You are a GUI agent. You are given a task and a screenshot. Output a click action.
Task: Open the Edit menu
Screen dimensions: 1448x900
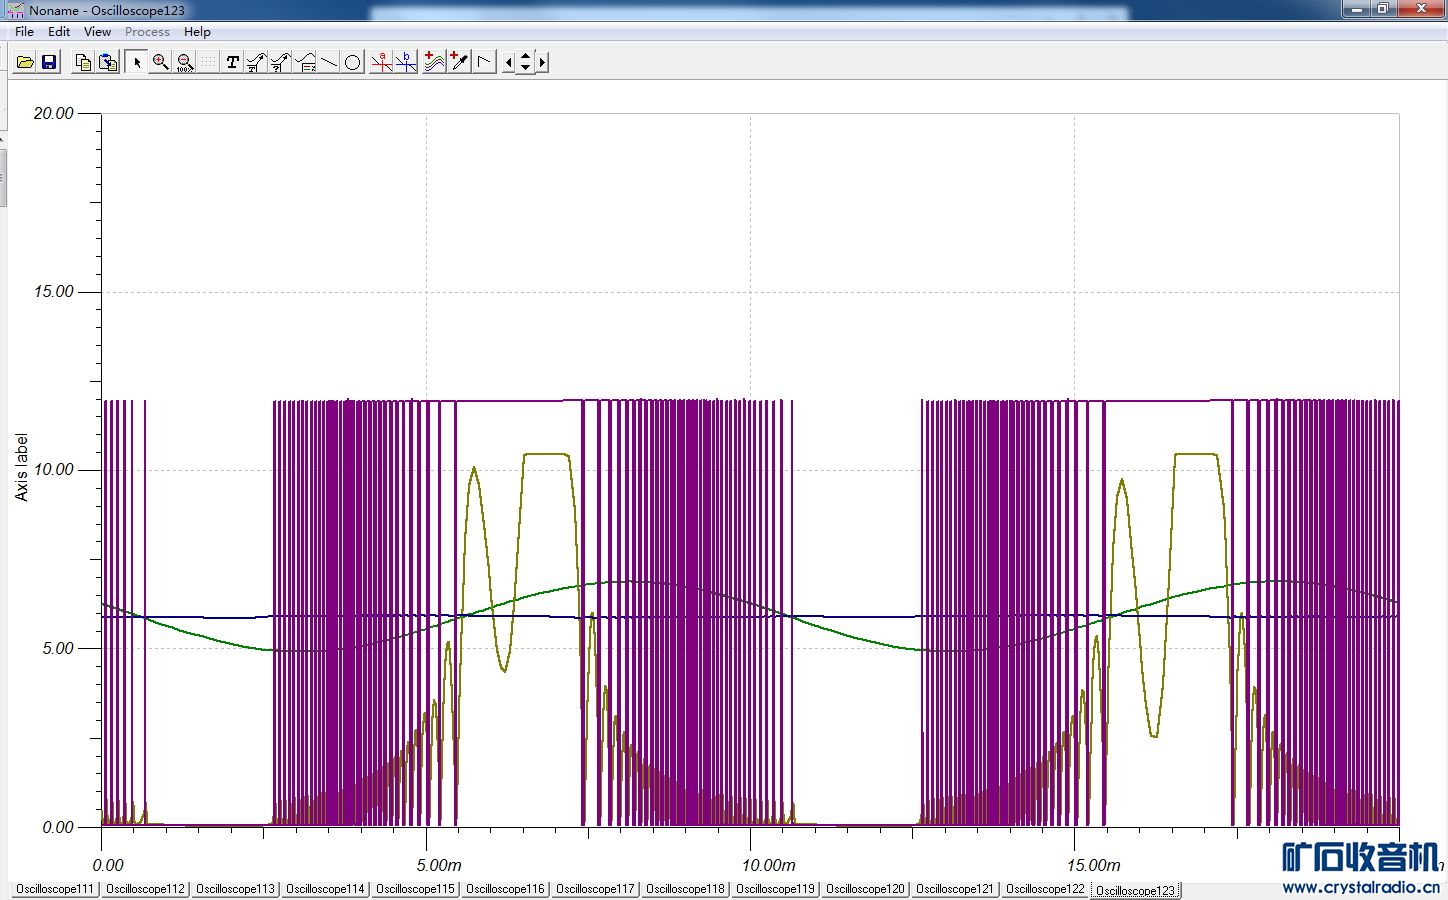[x=59, y=32]
